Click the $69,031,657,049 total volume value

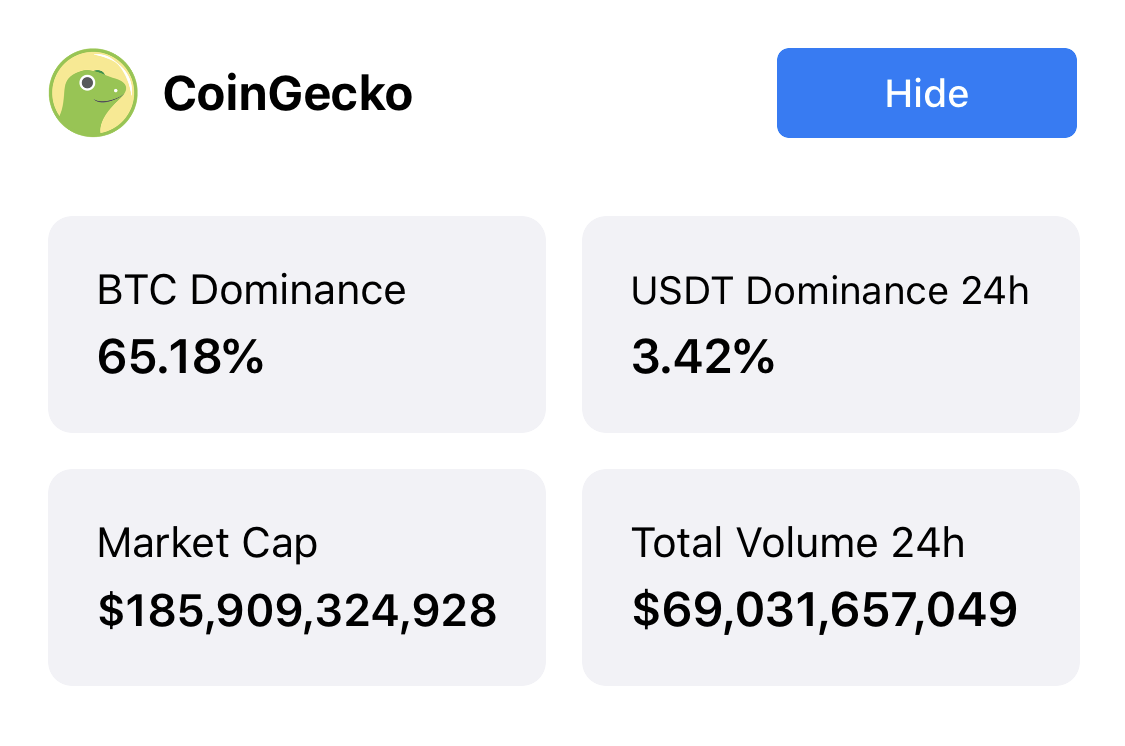pos(824,610)
